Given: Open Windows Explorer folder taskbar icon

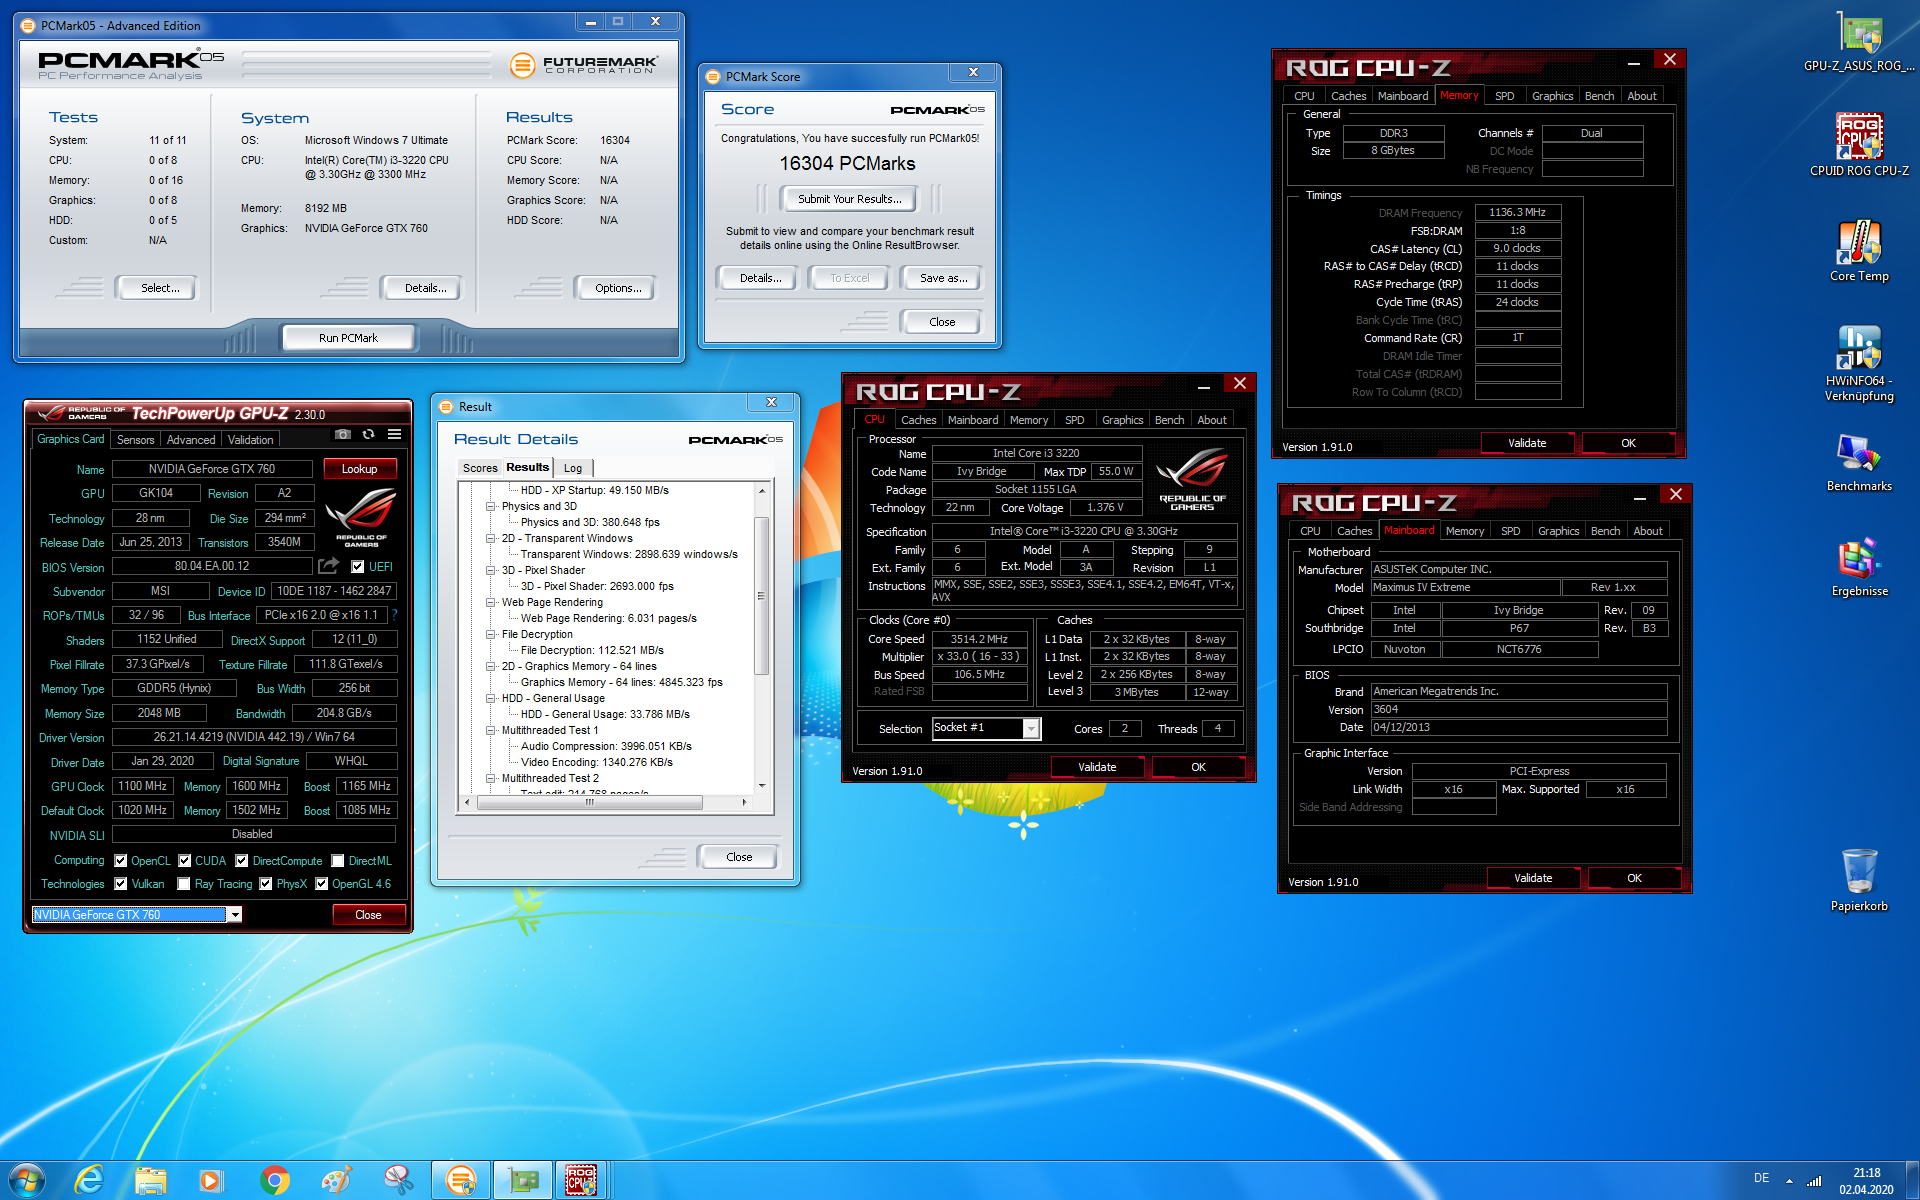Looking at the screenshot, I should tap(151, 1180).
